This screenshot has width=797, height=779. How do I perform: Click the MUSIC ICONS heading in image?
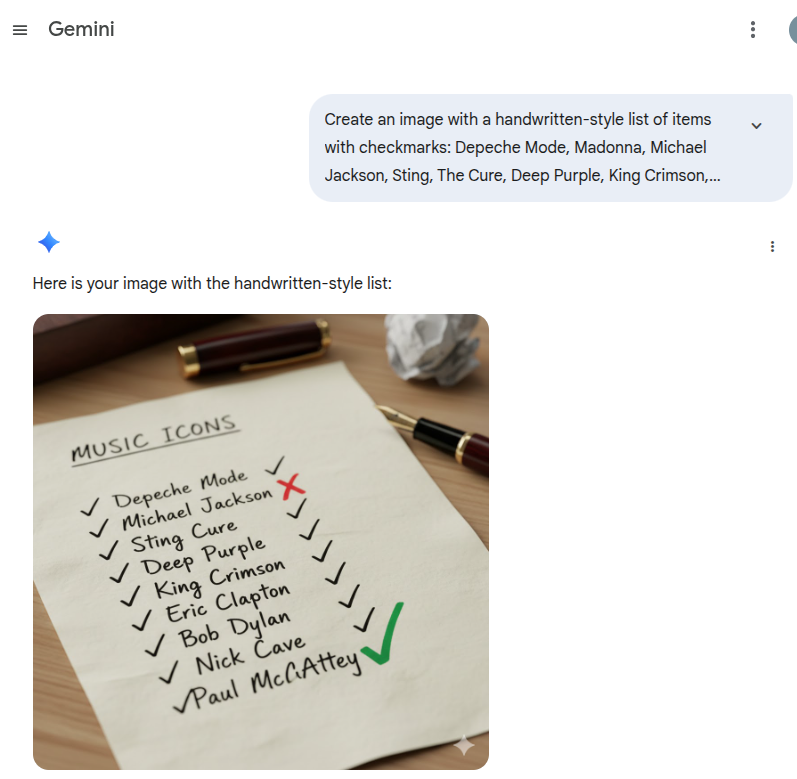155,438
